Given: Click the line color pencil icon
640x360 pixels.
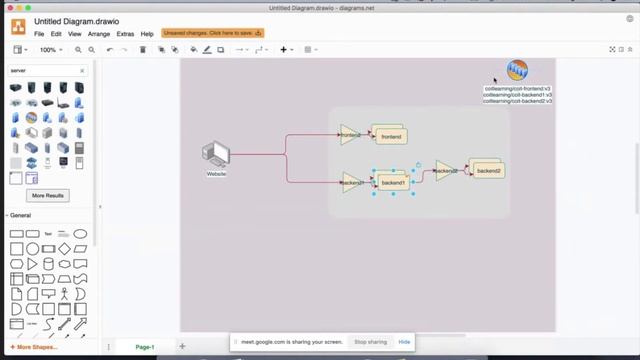Looking at the screenshot, I should tap(207, 50).
